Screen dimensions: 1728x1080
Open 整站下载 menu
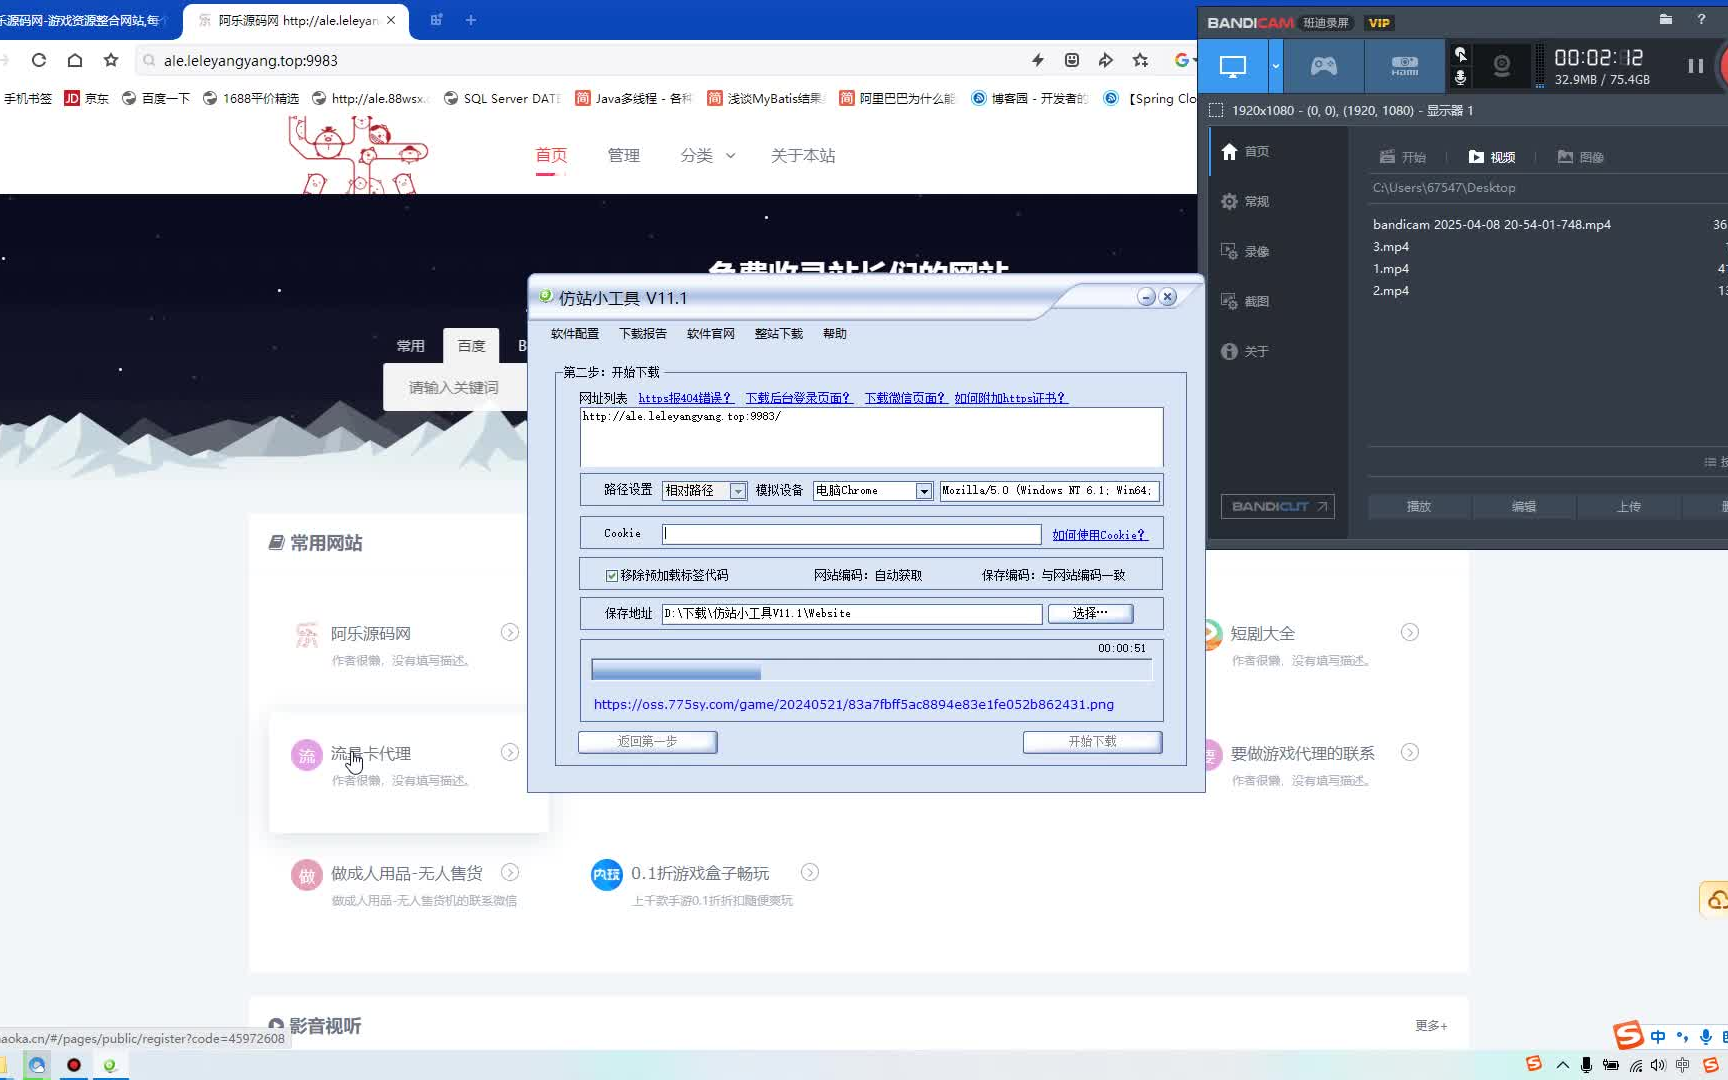(x=779, y=334)
